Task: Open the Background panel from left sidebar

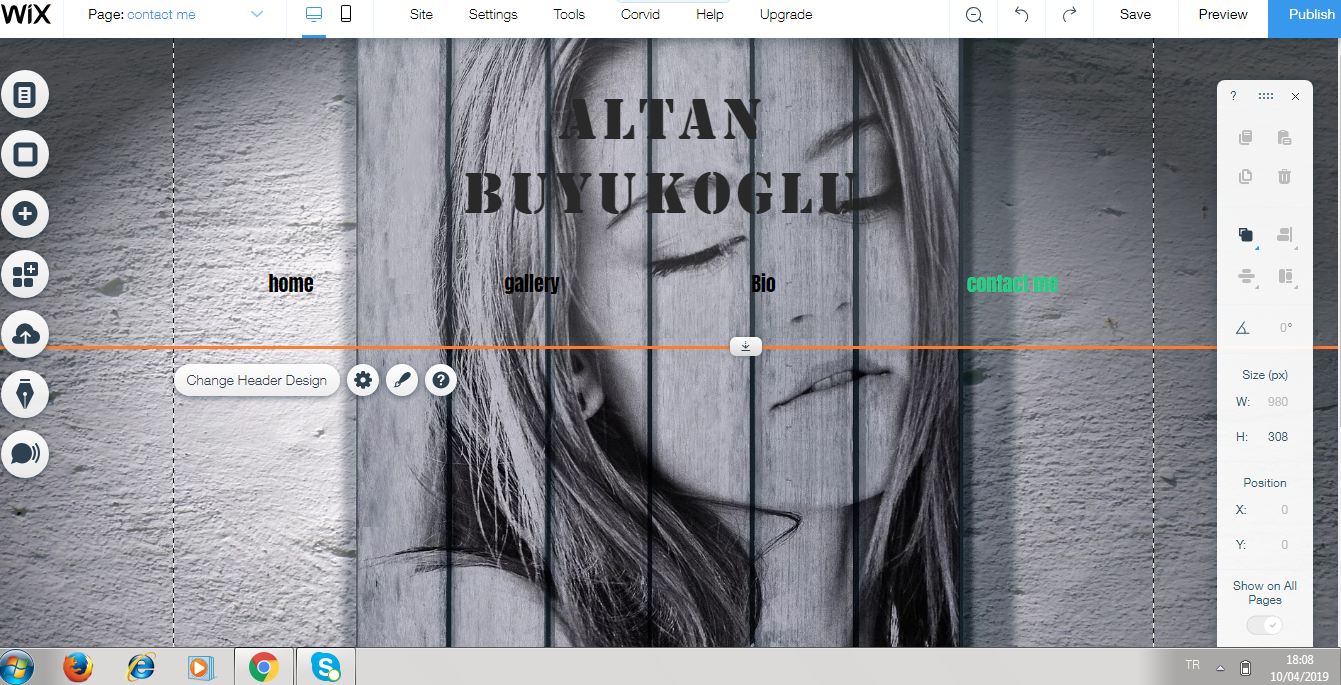Action: [x=25, y=155]
